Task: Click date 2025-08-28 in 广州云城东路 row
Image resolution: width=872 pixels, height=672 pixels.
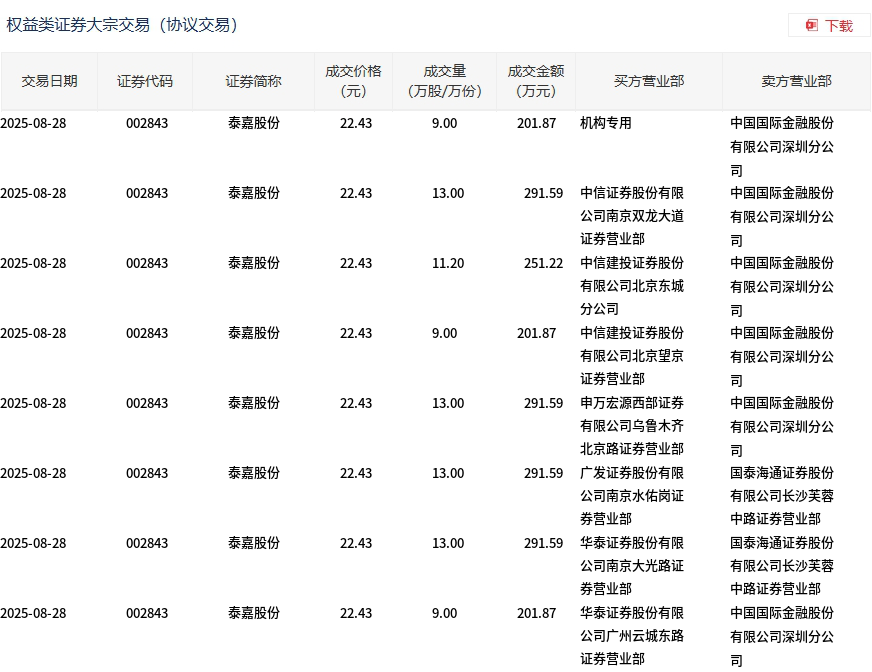Action: coord(33,613)
